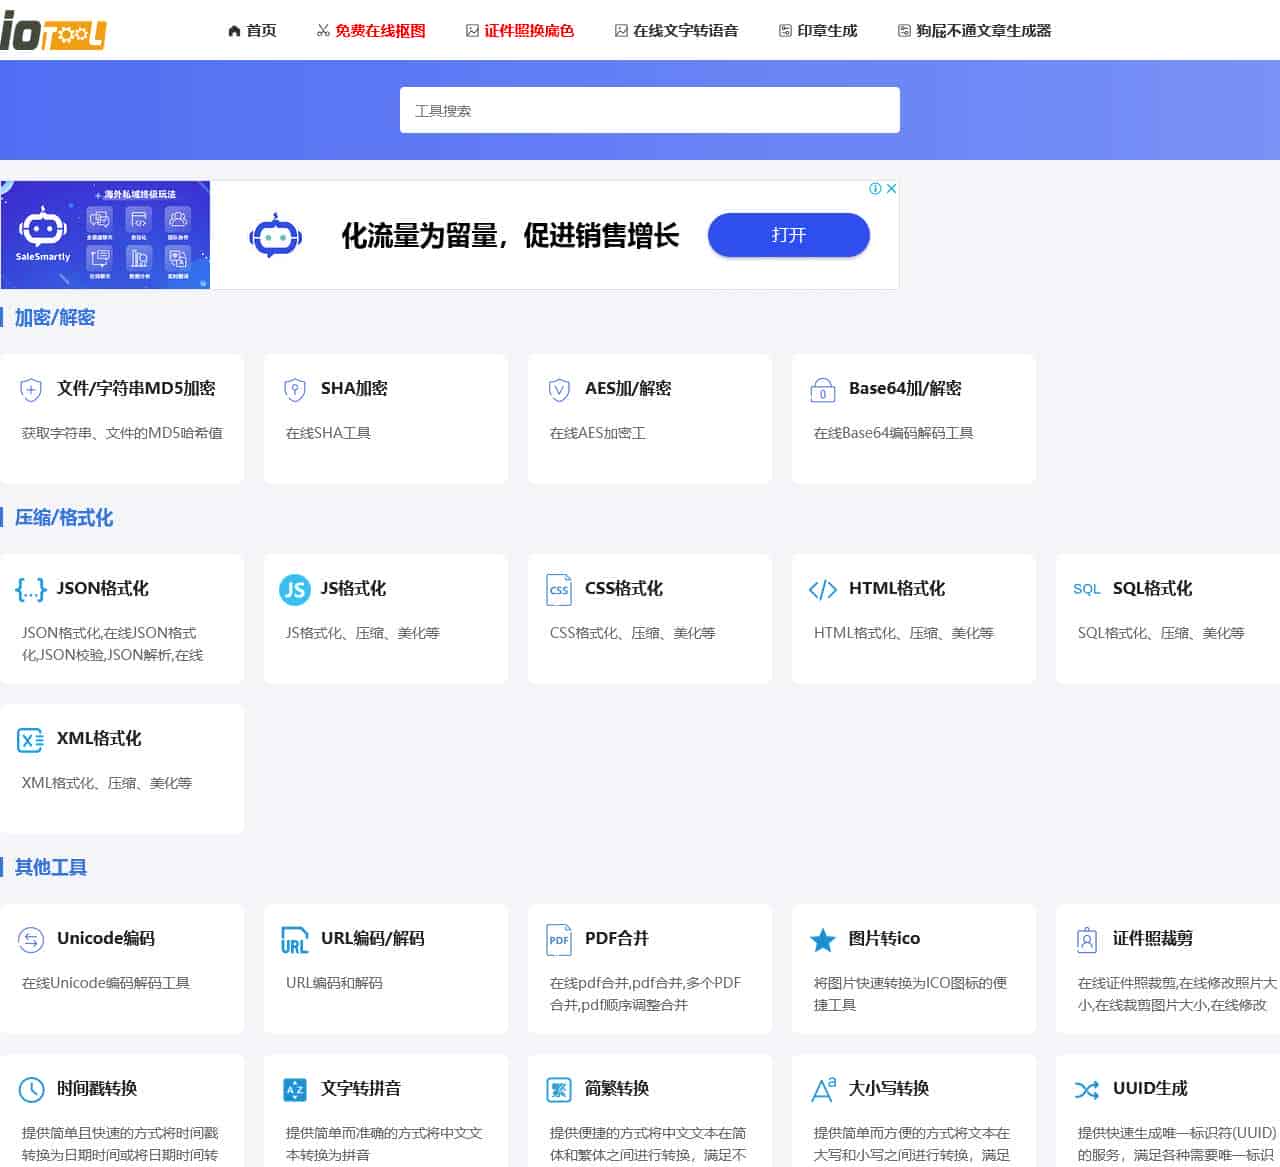Screen dimensions: 1280x1167
Task: Click the Base64加/解密 lock icon
Action: point(822,389)
